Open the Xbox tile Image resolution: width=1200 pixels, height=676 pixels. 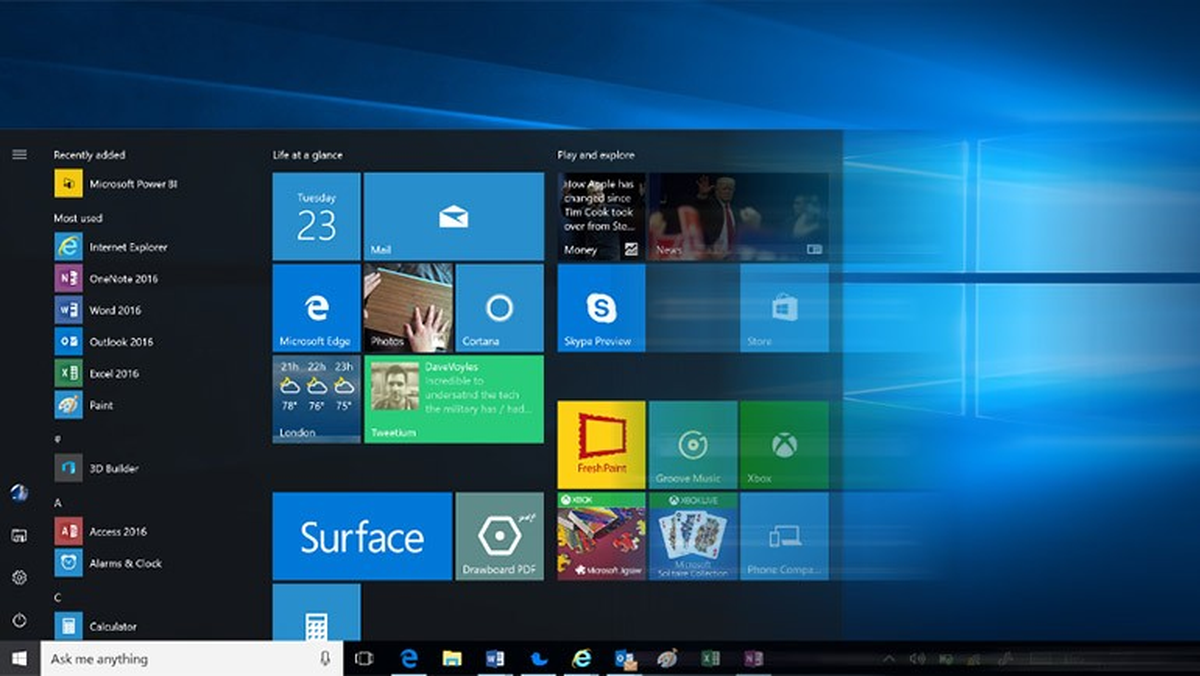(784, 445)
